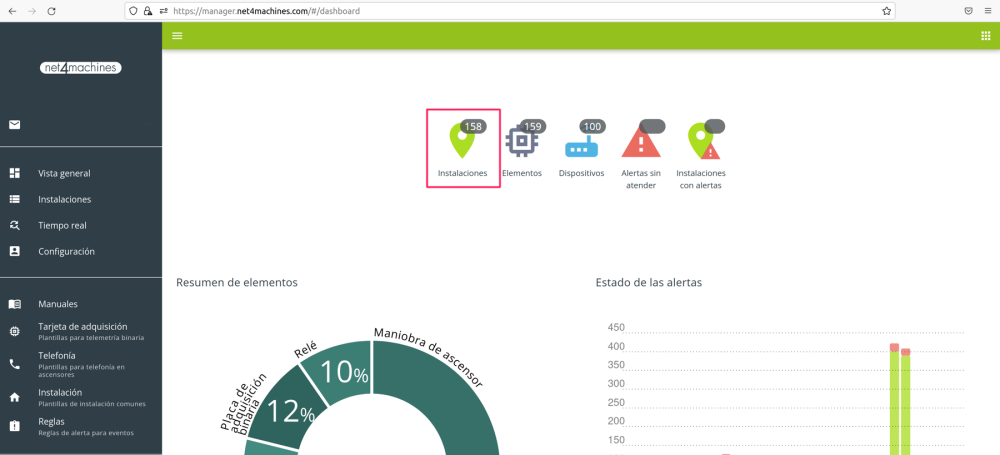Click the Alertas sin atender warning triangle

pyautogui.click(x=641, y=141)
